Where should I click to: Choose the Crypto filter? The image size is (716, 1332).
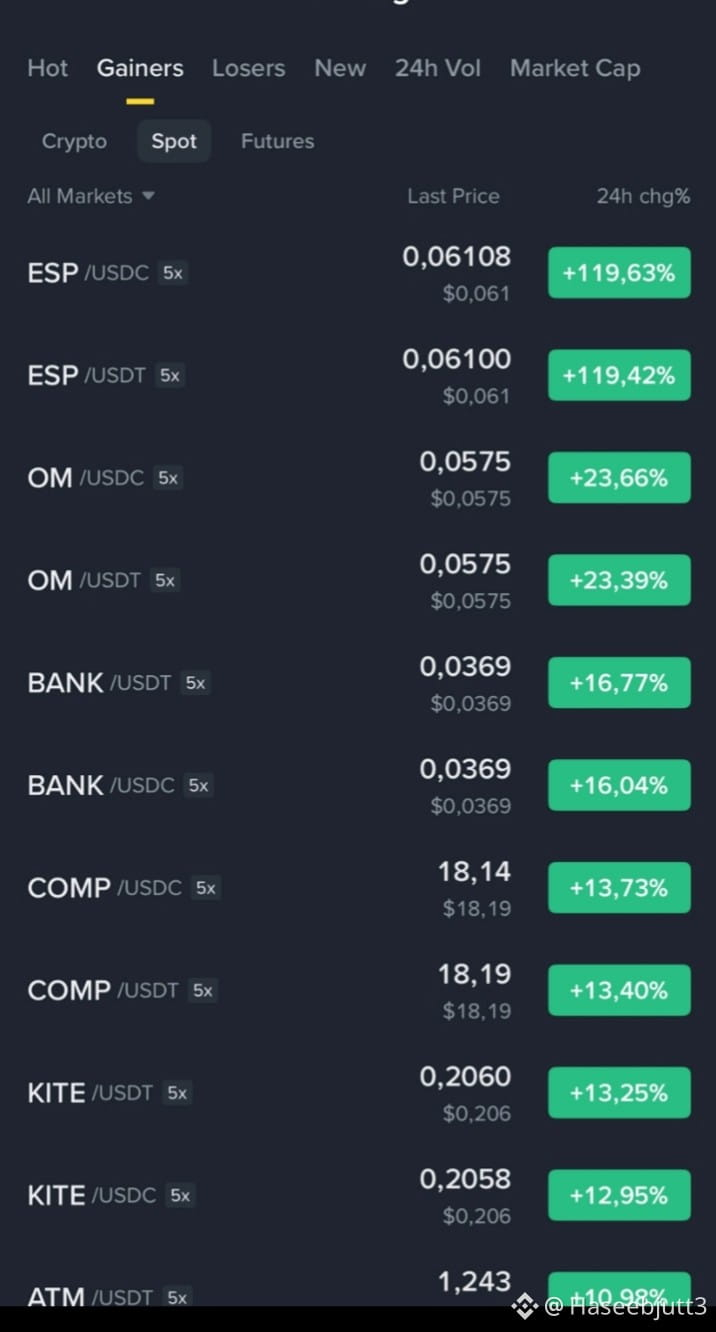click(74, 141)
